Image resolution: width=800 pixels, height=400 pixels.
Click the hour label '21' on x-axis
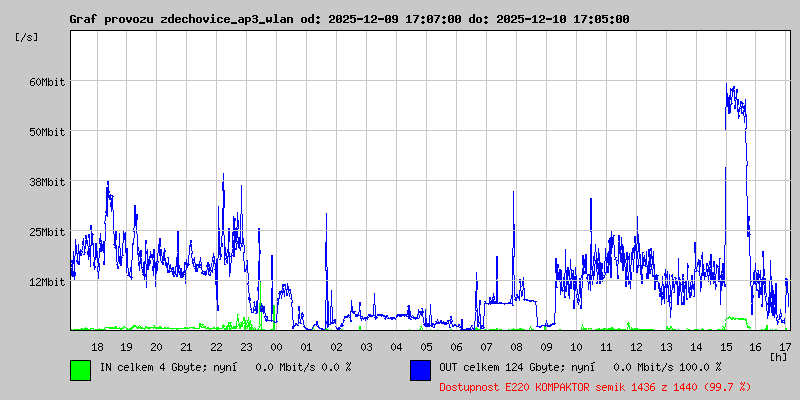click(187, 347)
